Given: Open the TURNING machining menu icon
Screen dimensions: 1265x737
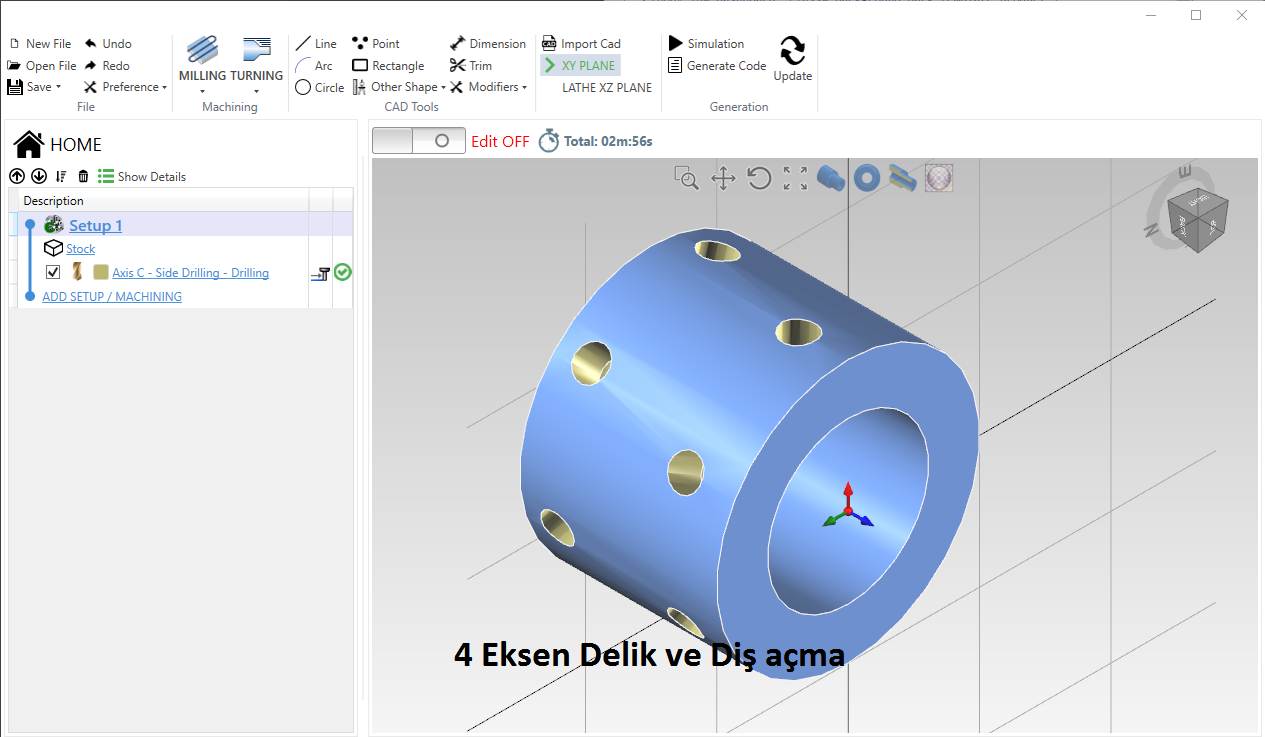Looking at the screenshot, I should point(257,50).
